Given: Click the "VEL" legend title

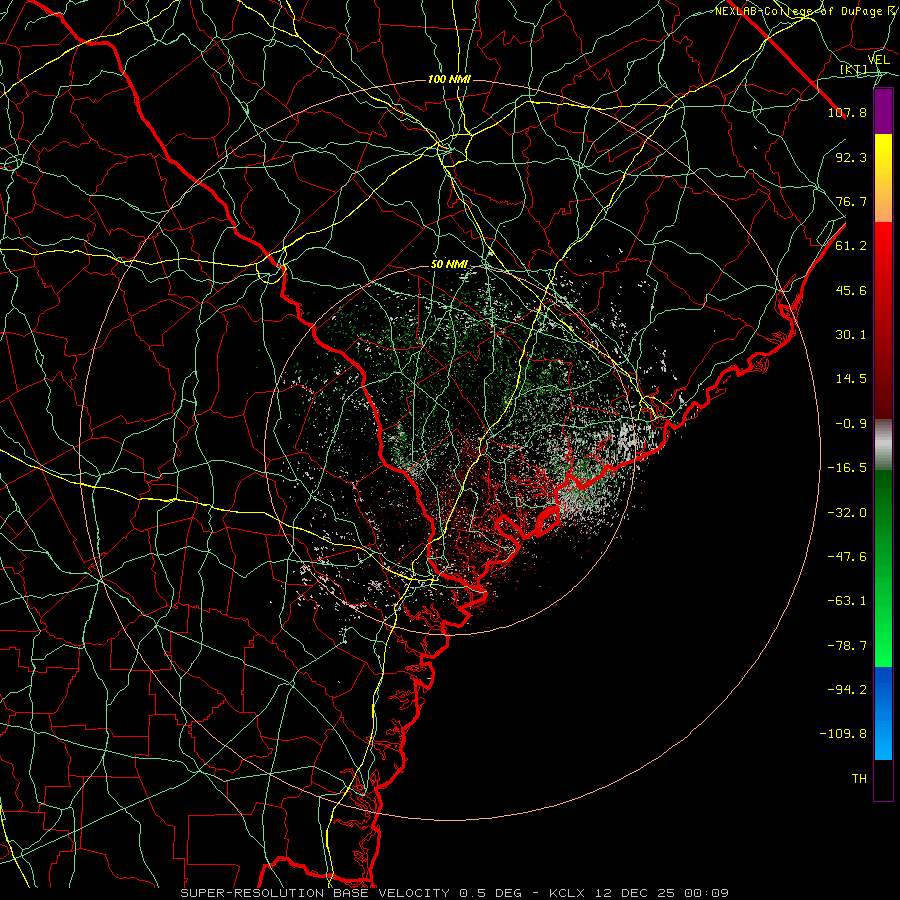Looking at the screenshot, I should click(x=879, y=60).
